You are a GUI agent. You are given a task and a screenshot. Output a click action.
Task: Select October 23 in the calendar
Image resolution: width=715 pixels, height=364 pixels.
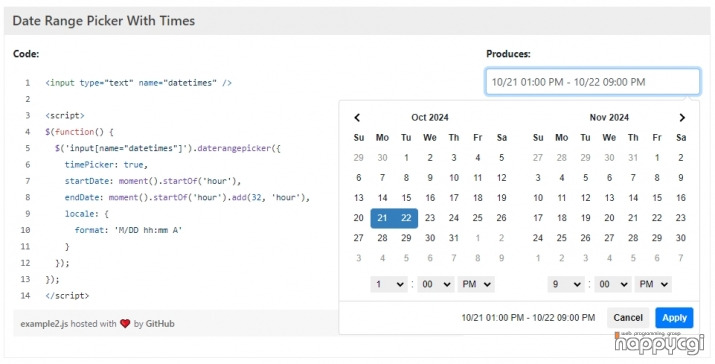(x=430, y=218)
